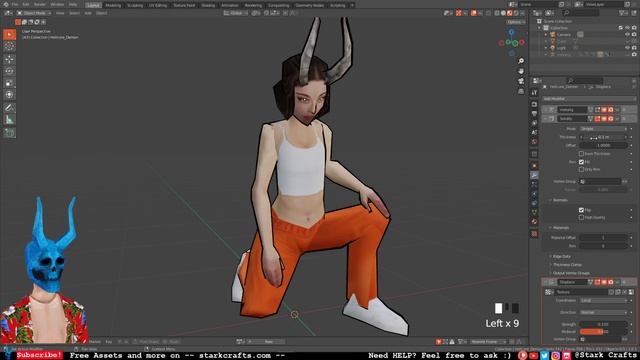The height and width of the screenshot is (360, 640).
Task: Open the Output properties tab
Action: tap(534, 113)
